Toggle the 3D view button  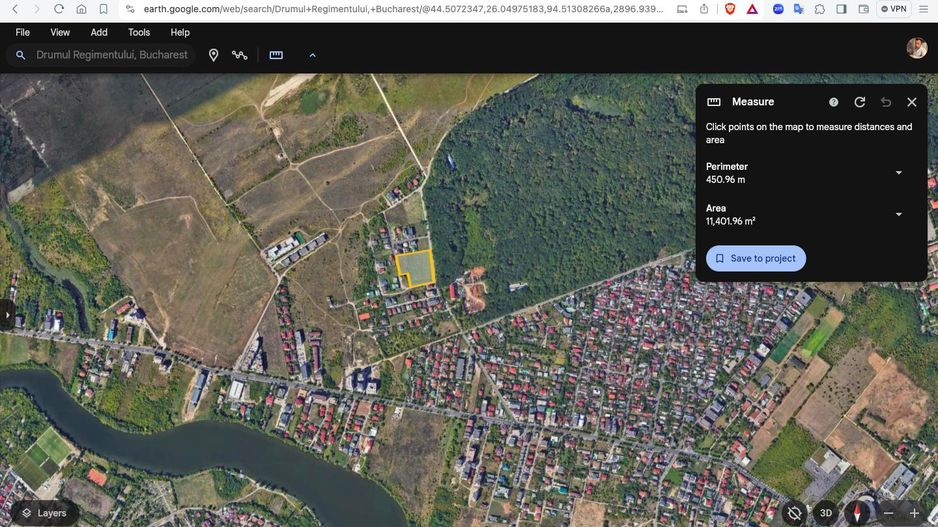tap(826, 513)
